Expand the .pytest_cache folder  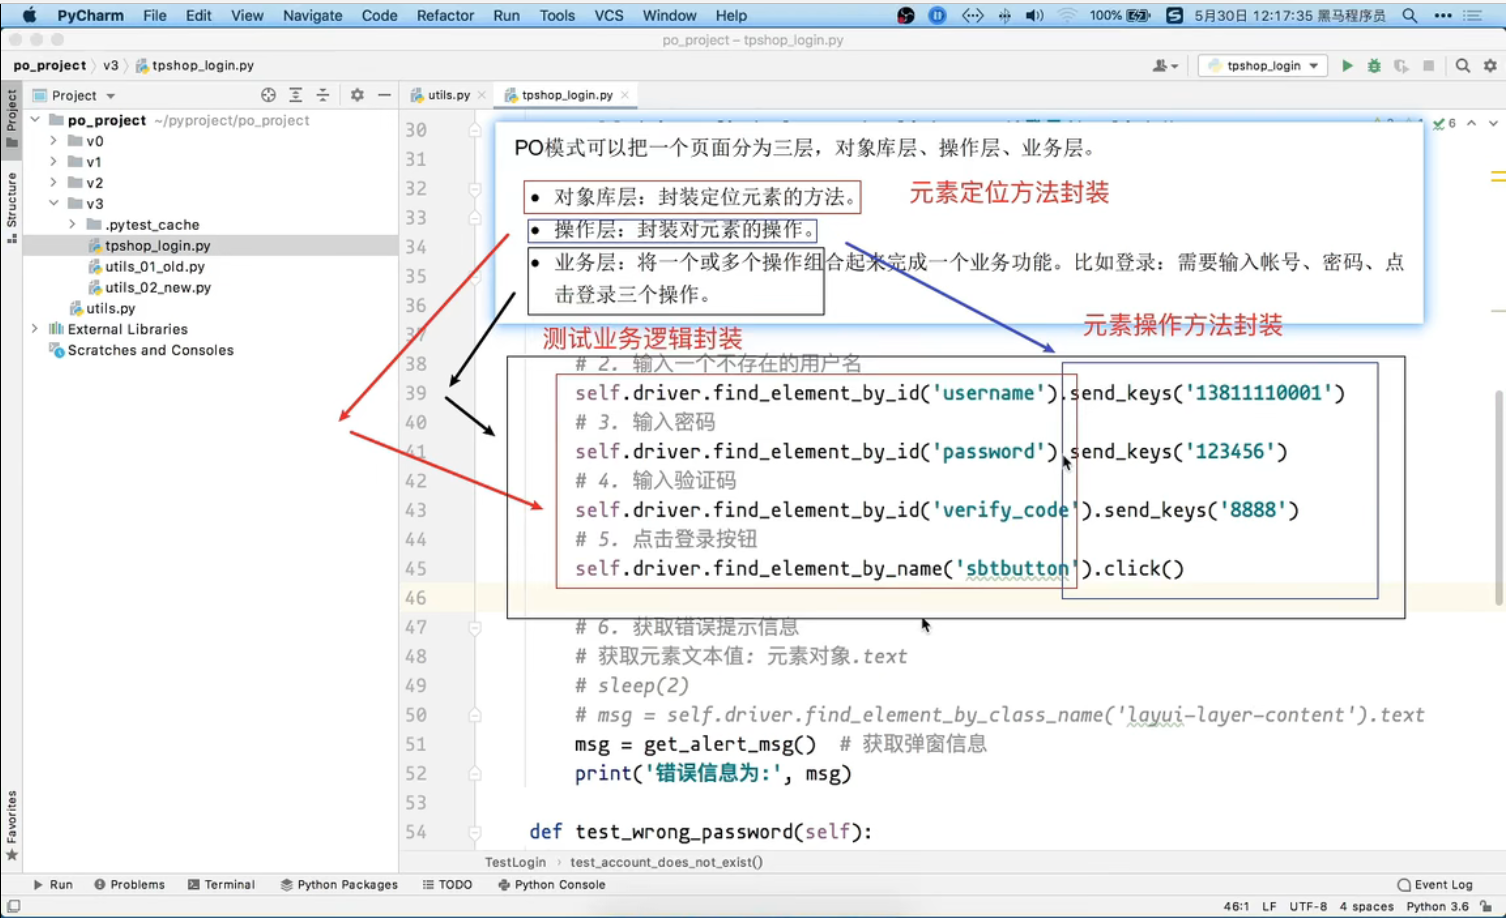pyautogui.click(x=72, y=225)
